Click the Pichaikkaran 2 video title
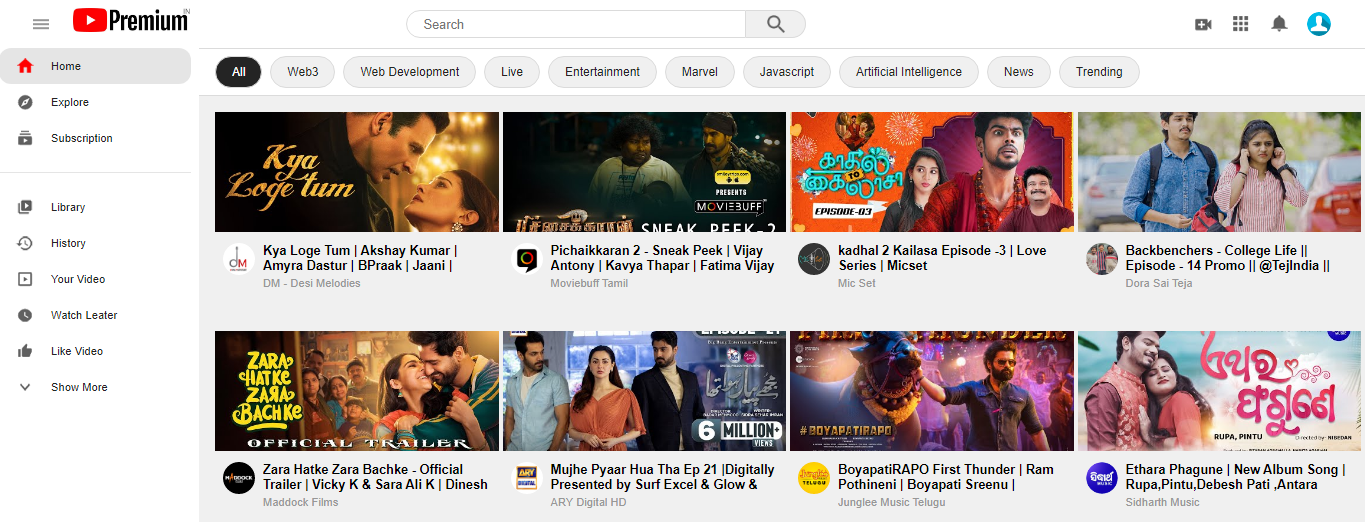This screenshot has height=522, width=1365. point(662,258)
